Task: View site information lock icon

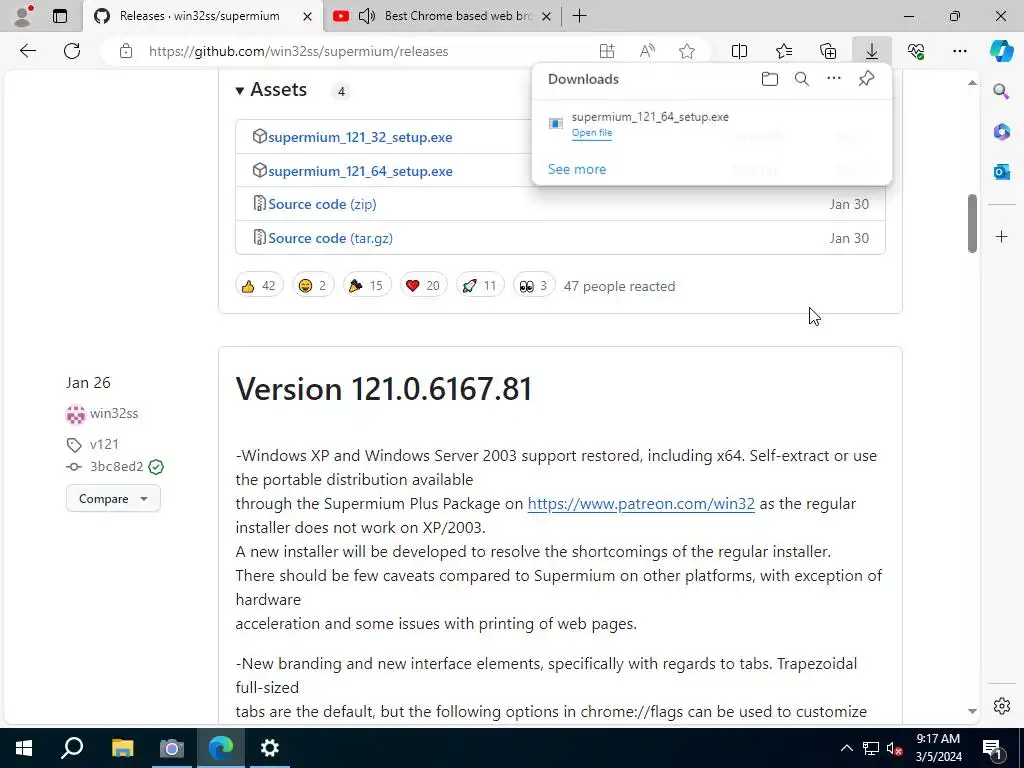Action: (126, 51)
